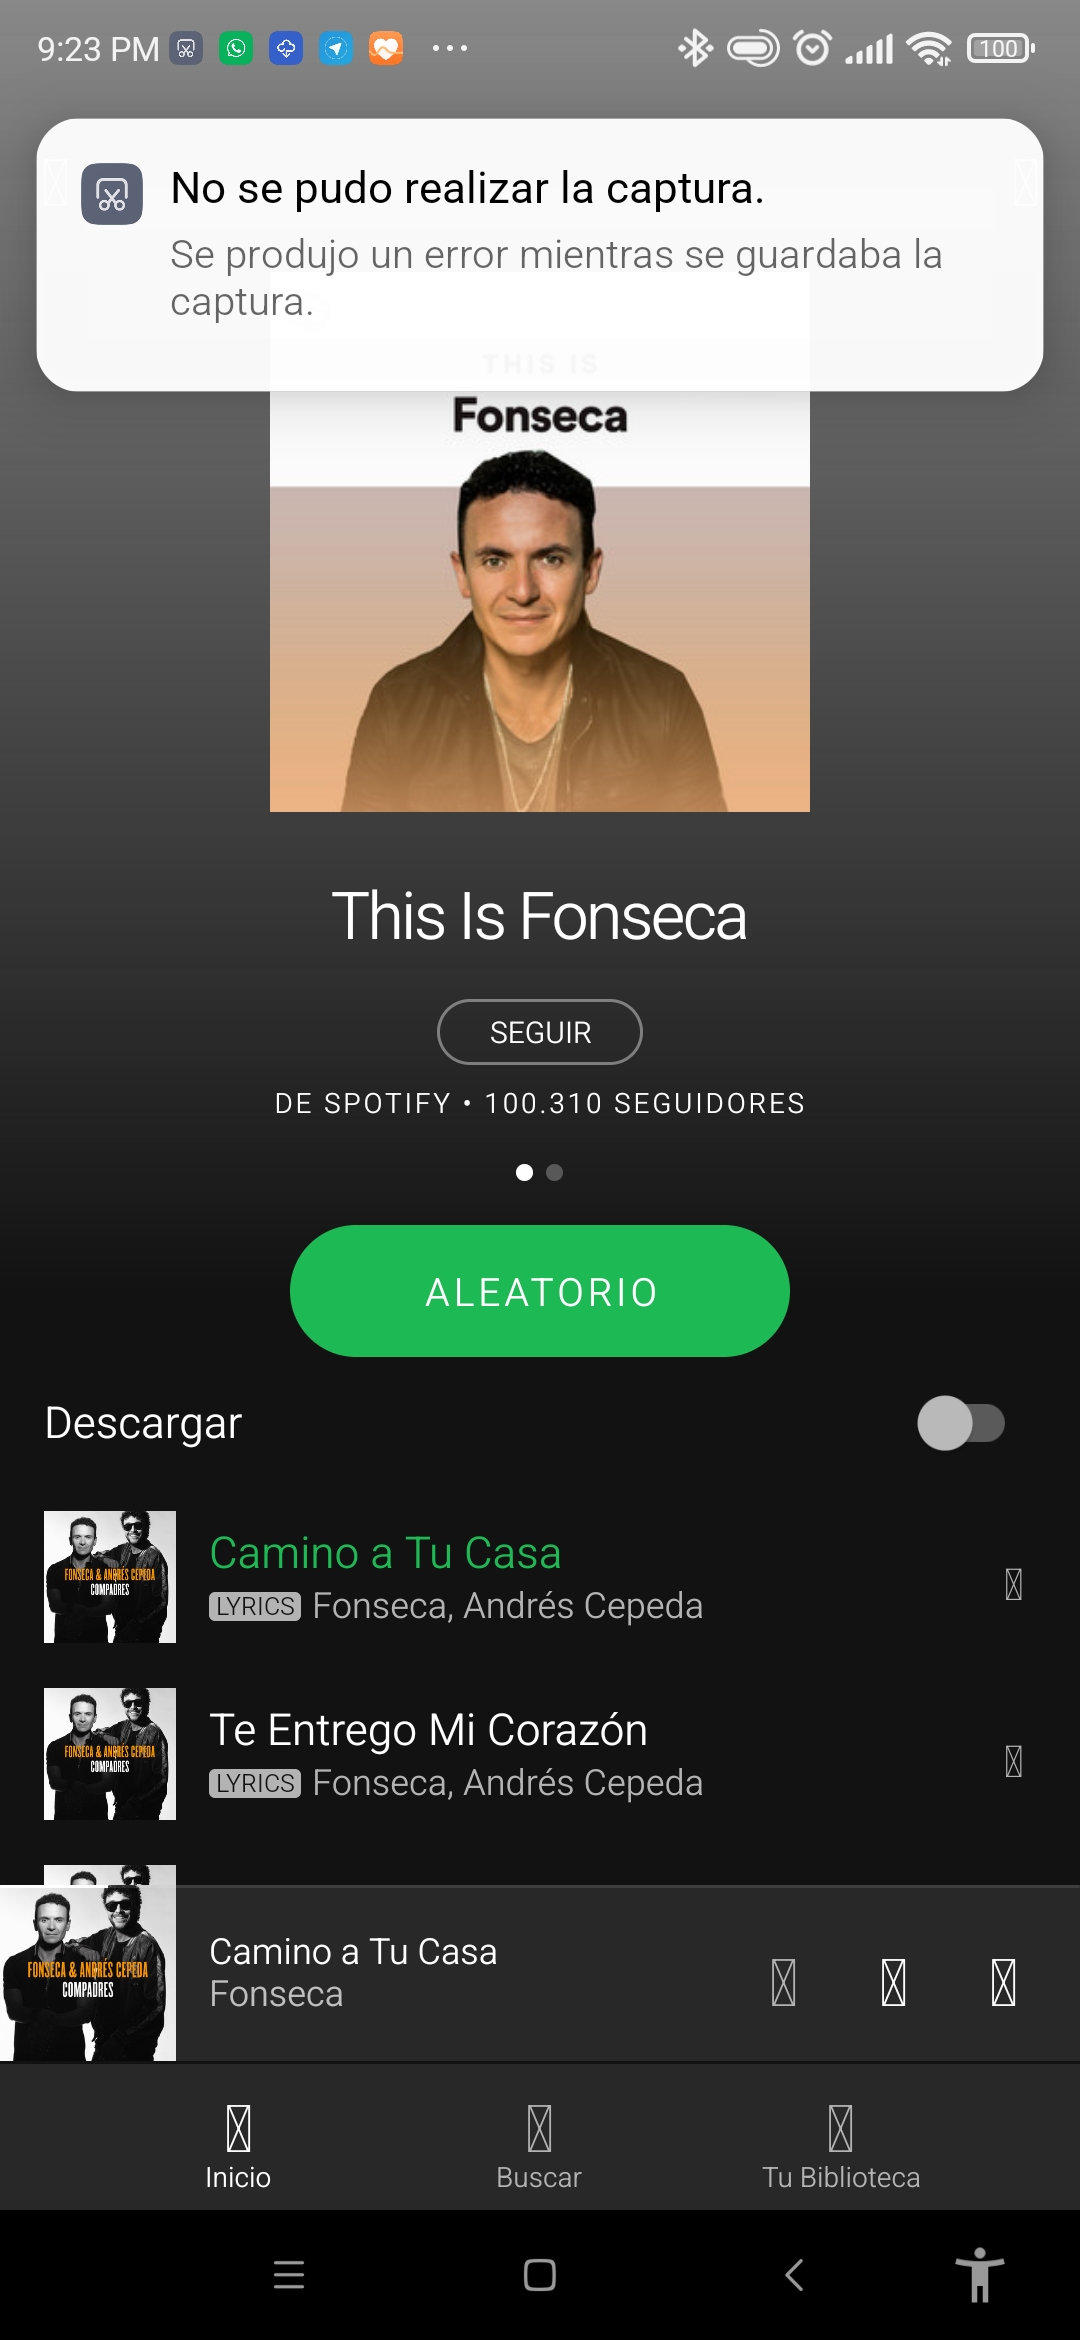The height and width of the screenshot is (2340, 1080).
Task: Open the Android recent apps menu icon
Action: coord(289,2275)
